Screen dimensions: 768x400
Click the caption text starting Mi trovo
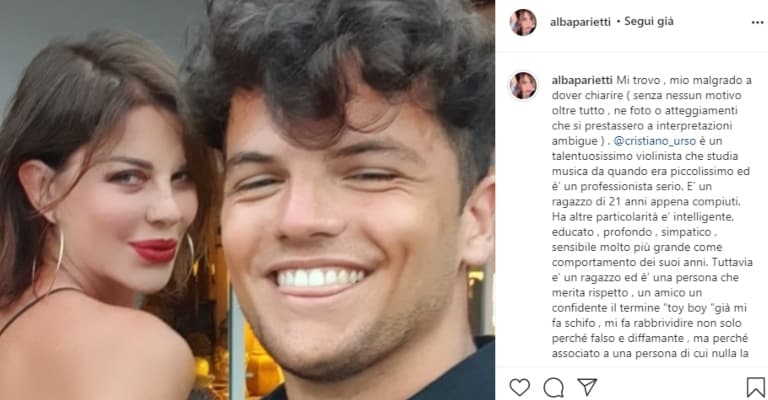tap(650, 215)
